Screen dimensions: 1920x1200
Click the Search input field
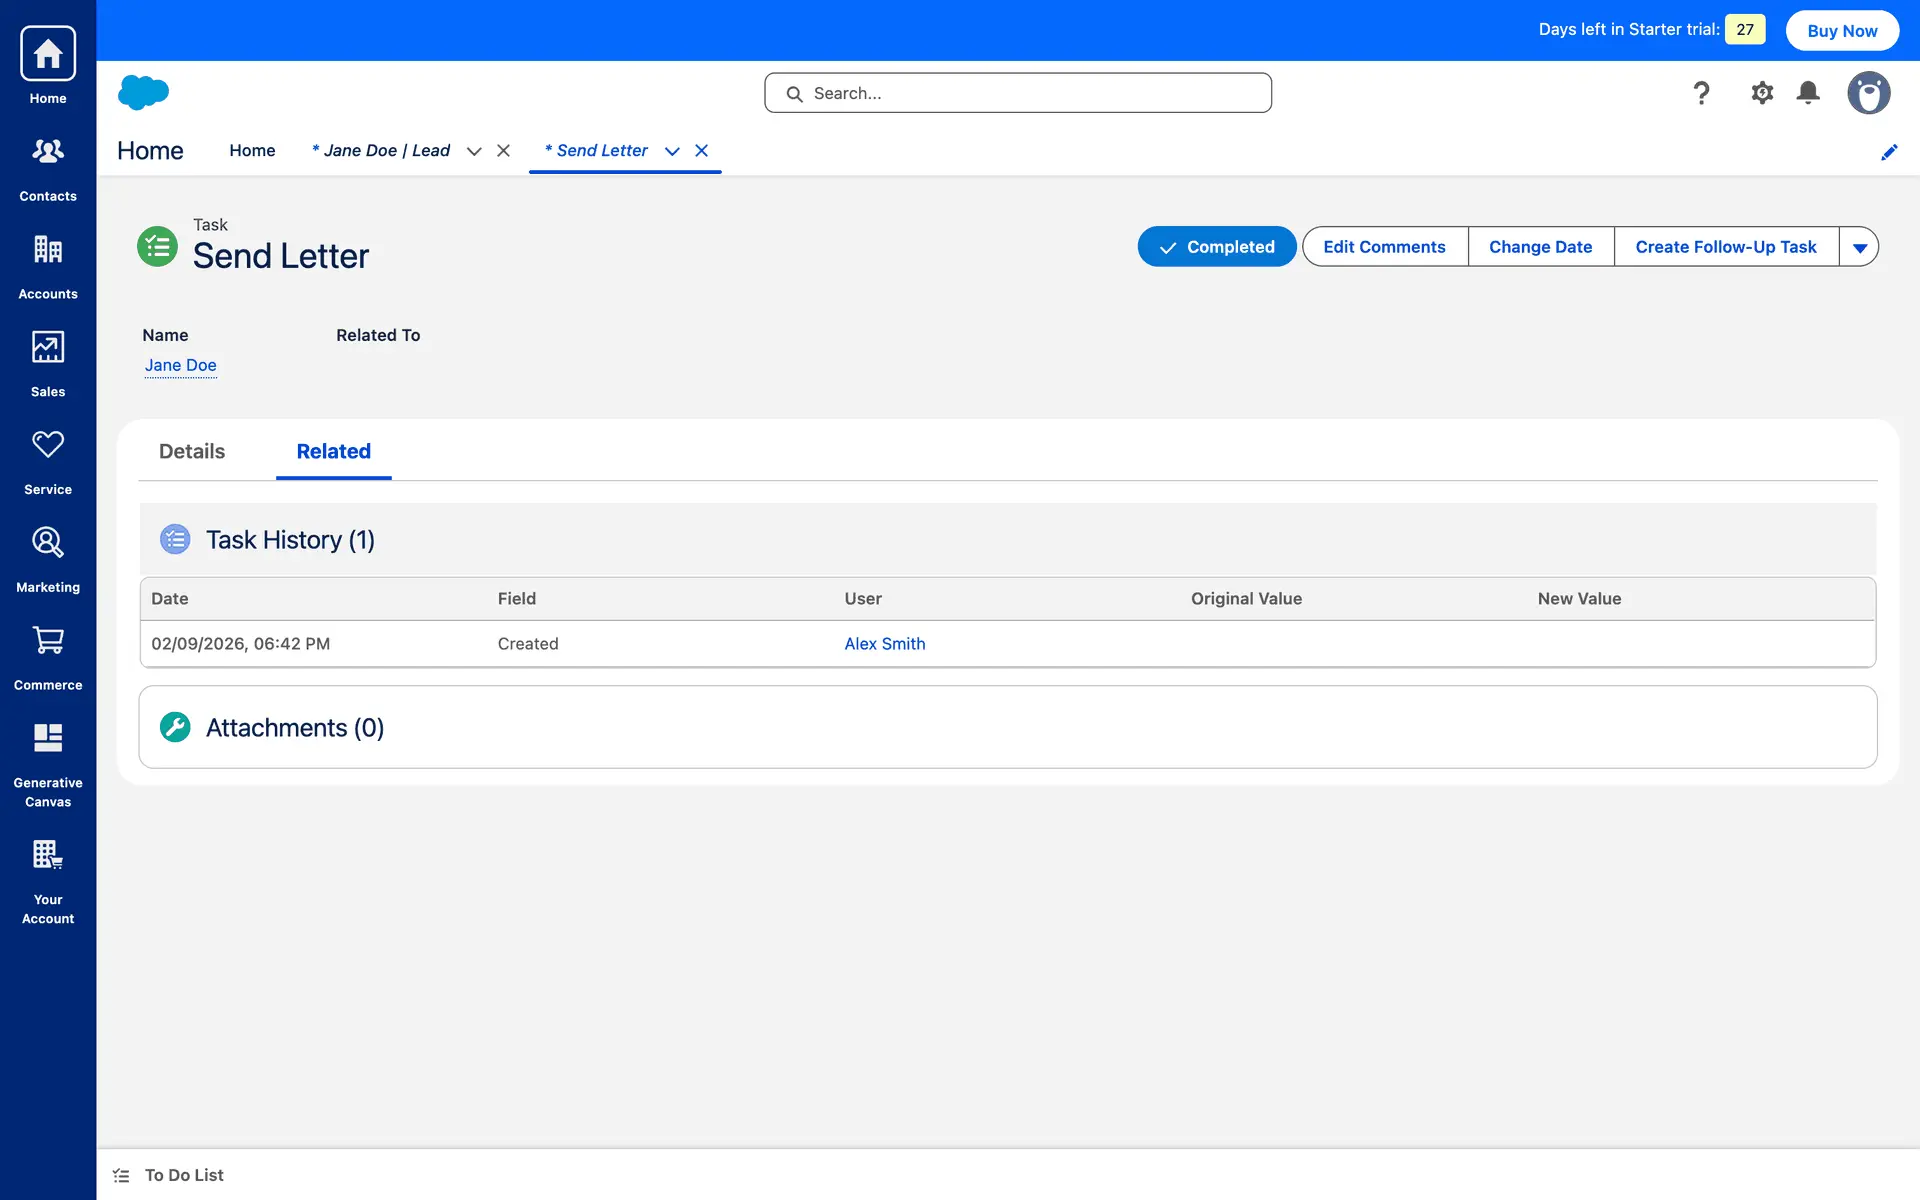(1018, 93)
